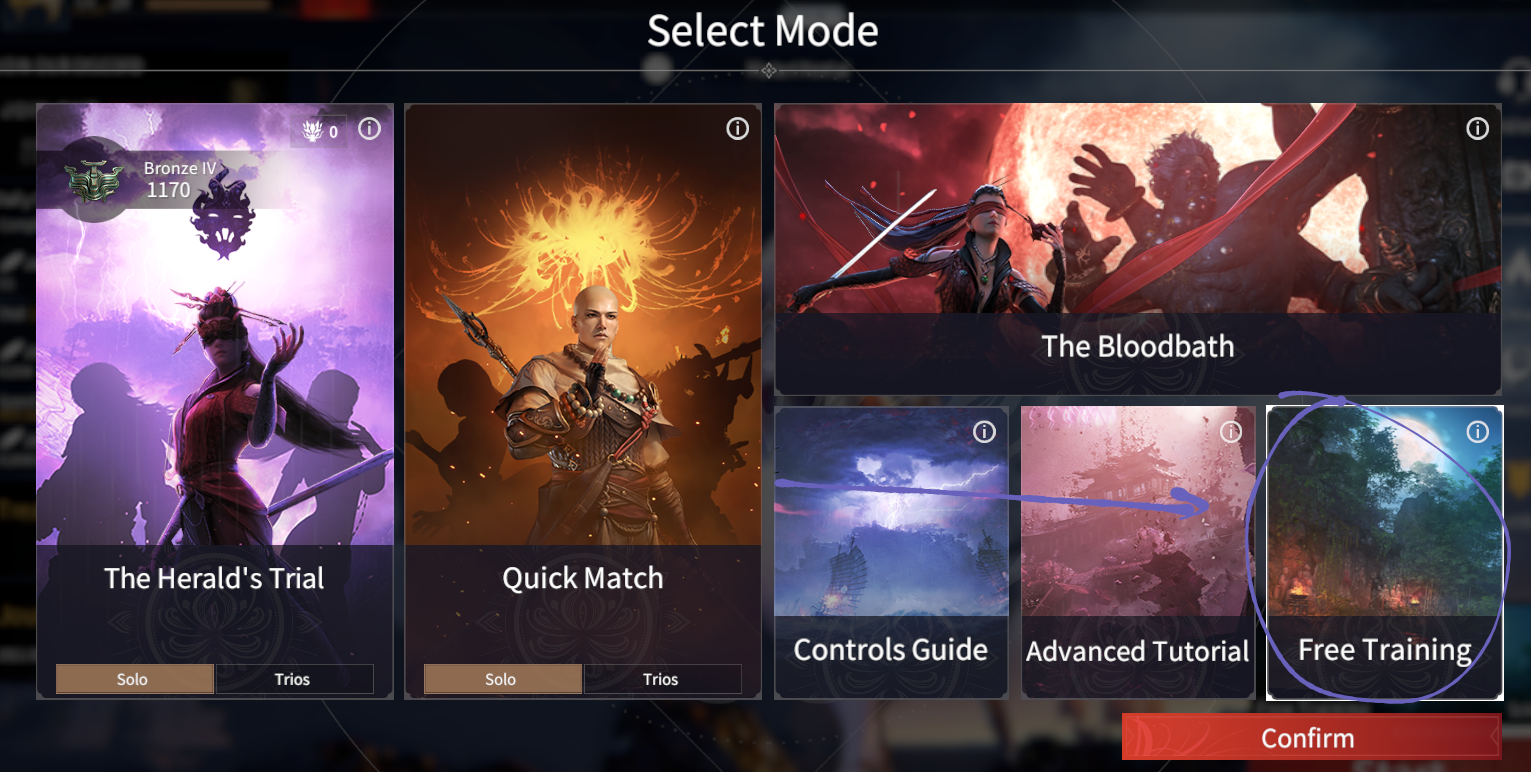The height and width of the screenshot is (772, 1531).
Task: Open info icon on The Bloodbath banner
Action: pyautogui.click(x=1477, y=129)
